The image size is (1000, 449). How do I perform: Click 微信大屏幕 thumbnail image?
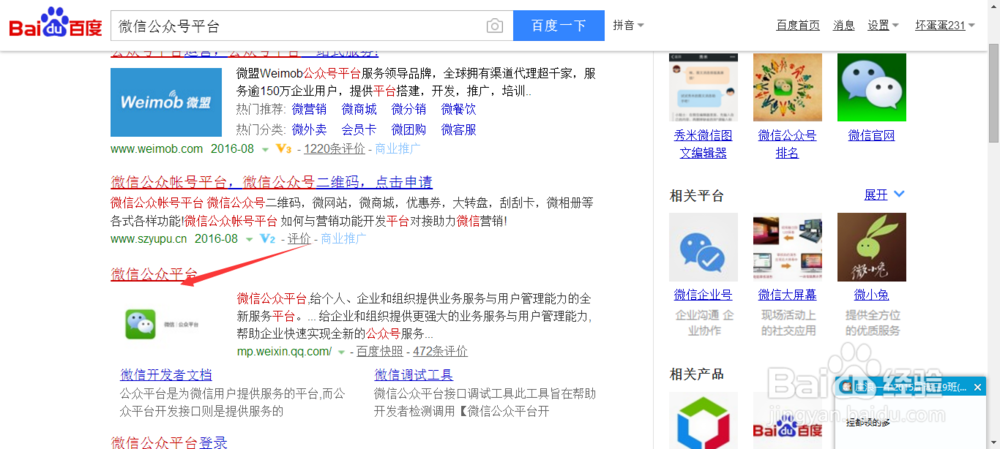tap(788, 247)
